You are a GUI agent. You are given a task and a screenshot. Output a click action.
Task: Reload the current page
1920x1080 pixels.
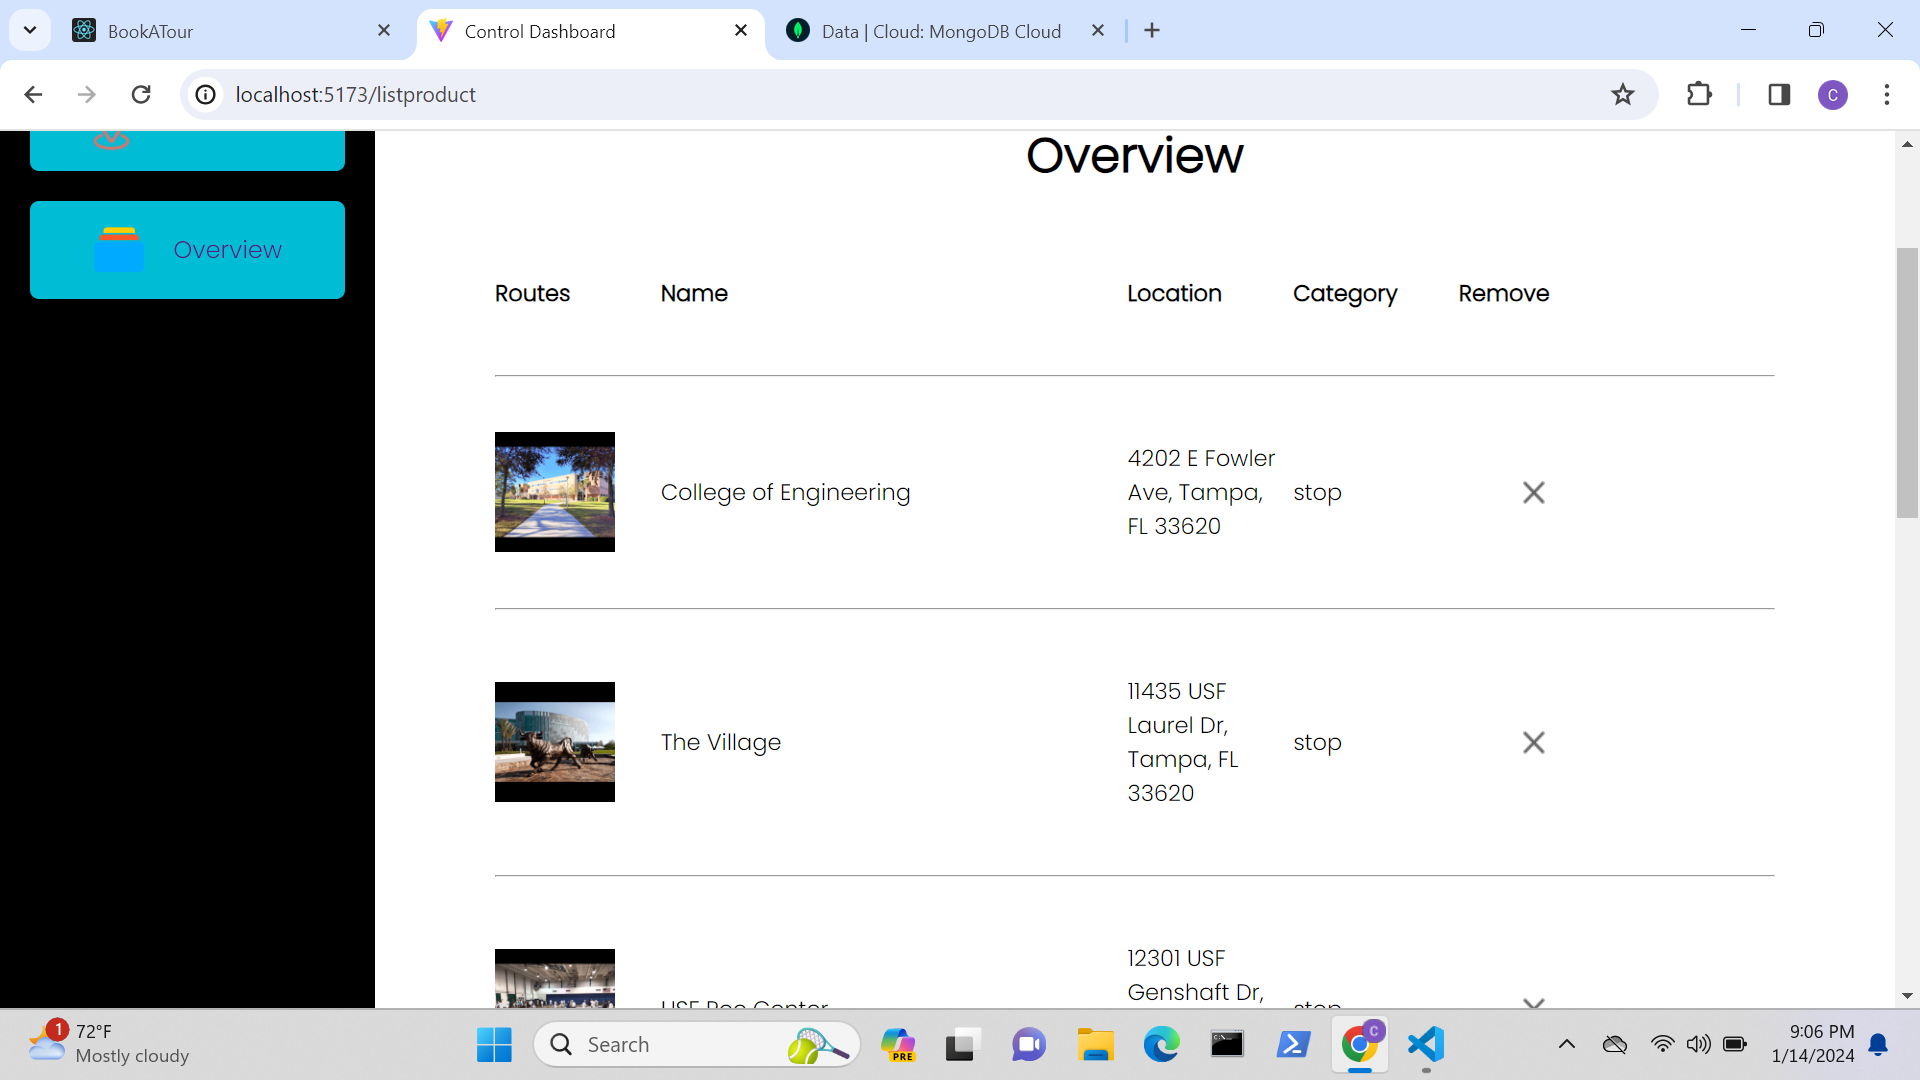(141, 94)
